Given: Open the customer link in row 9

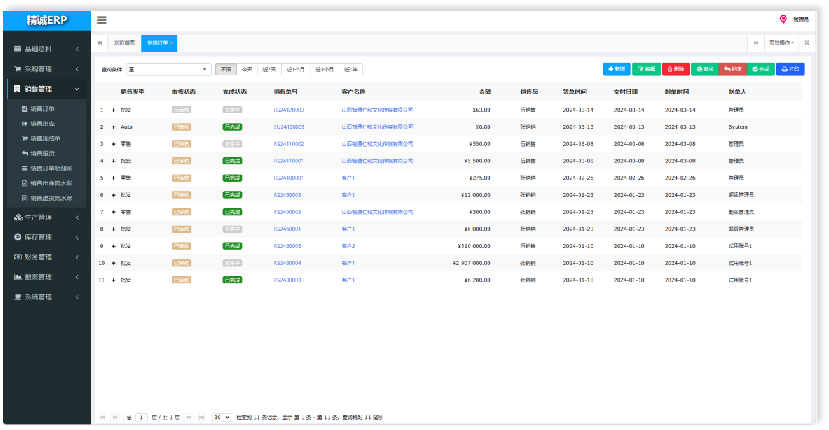Looking at the screenshot, I should (348, 246).
